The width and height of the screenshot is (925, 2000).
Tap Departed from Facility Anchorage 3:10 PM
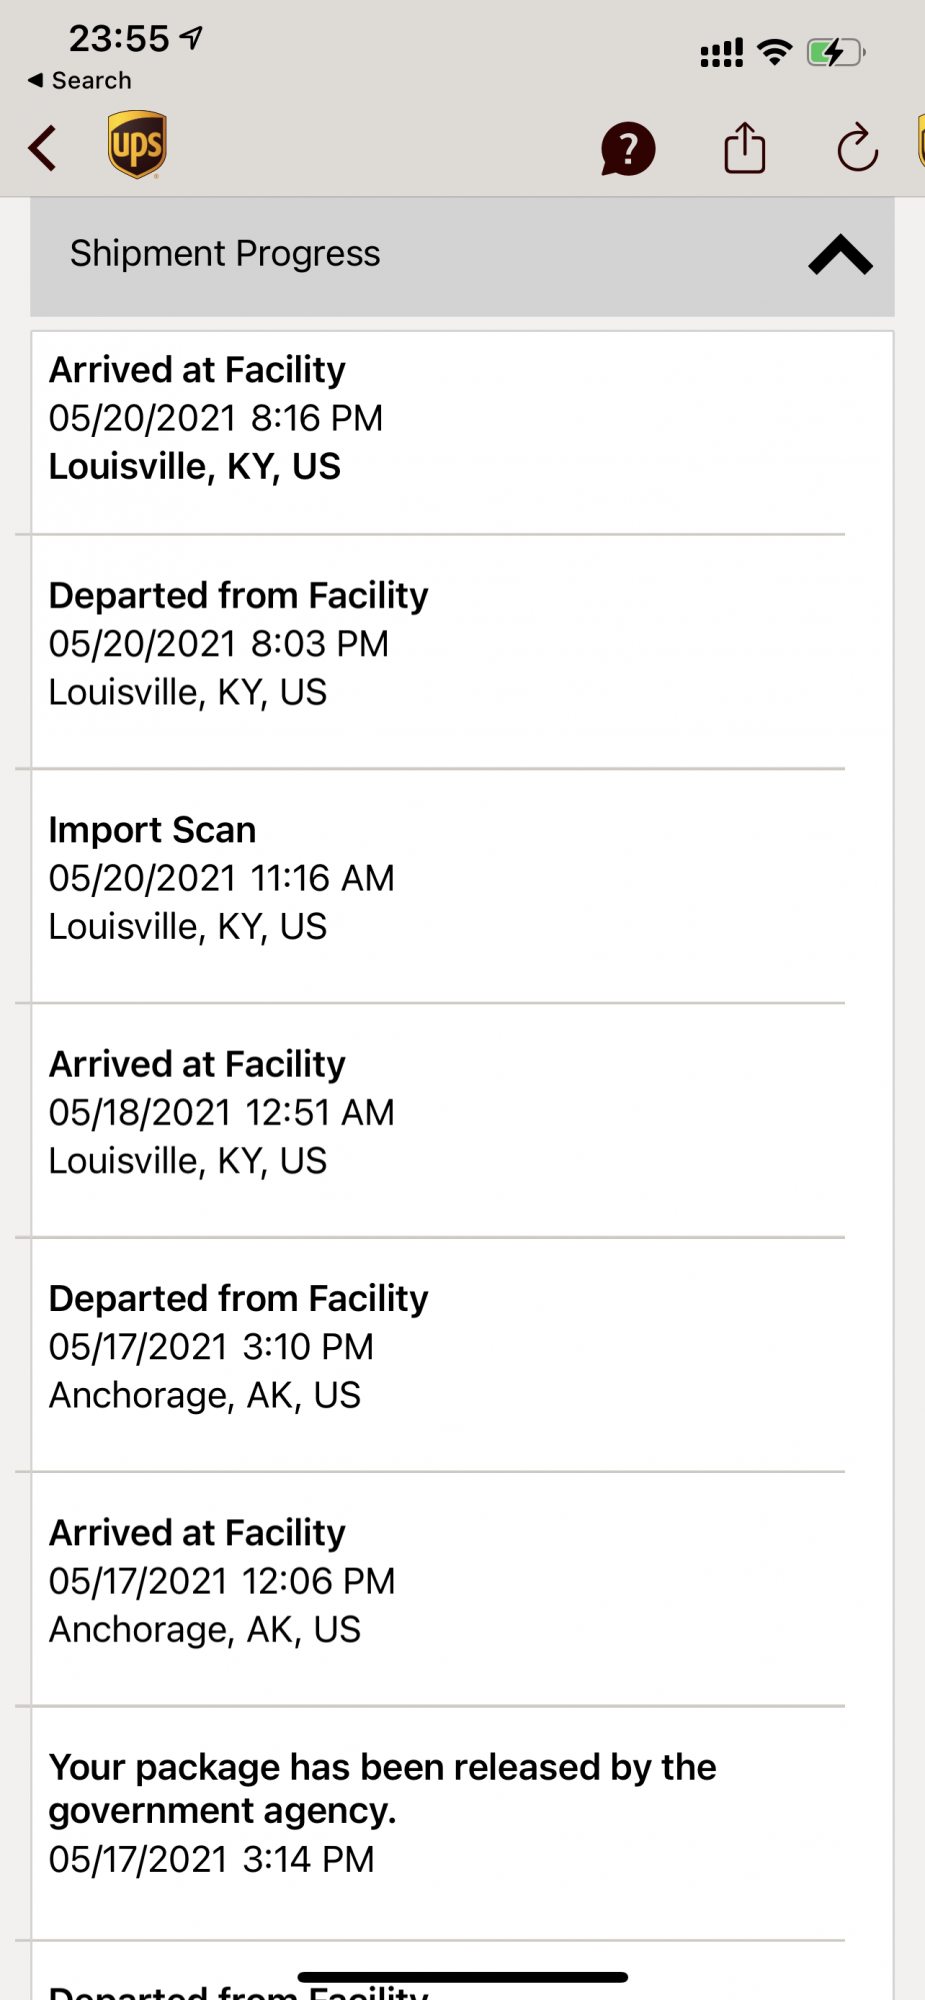click(x=438, y=1346)
